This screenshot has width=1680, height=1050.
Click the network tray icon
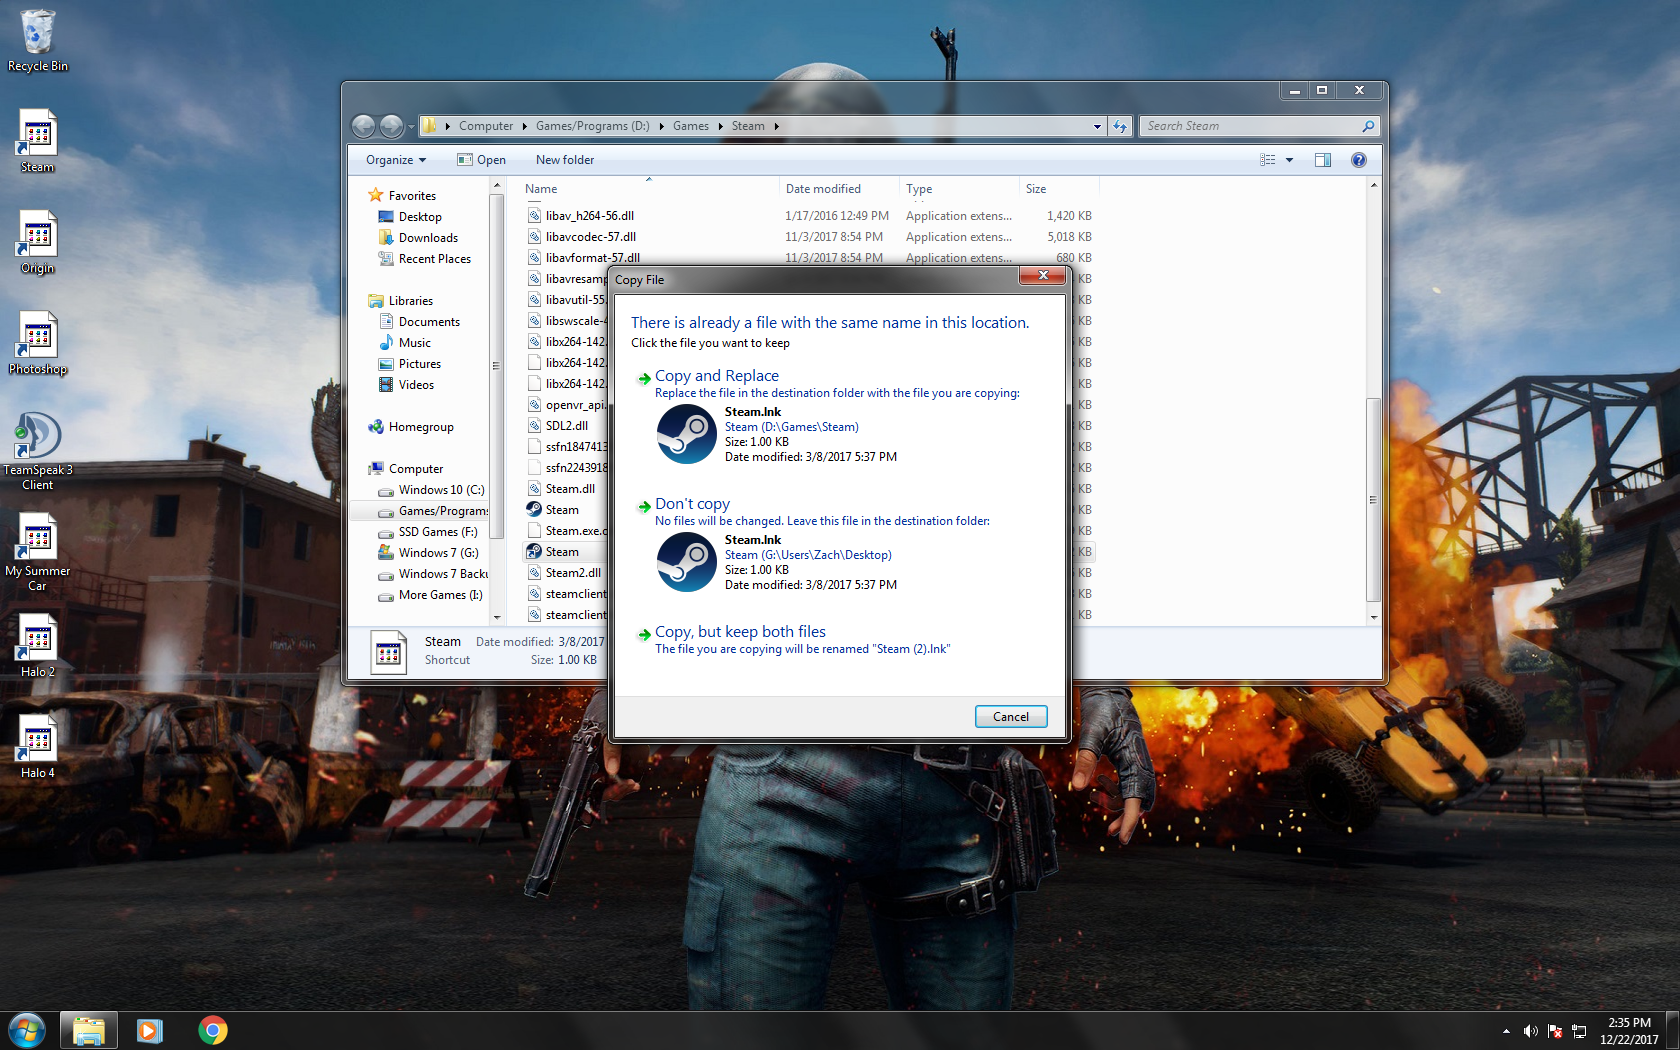point(1579,1031)
